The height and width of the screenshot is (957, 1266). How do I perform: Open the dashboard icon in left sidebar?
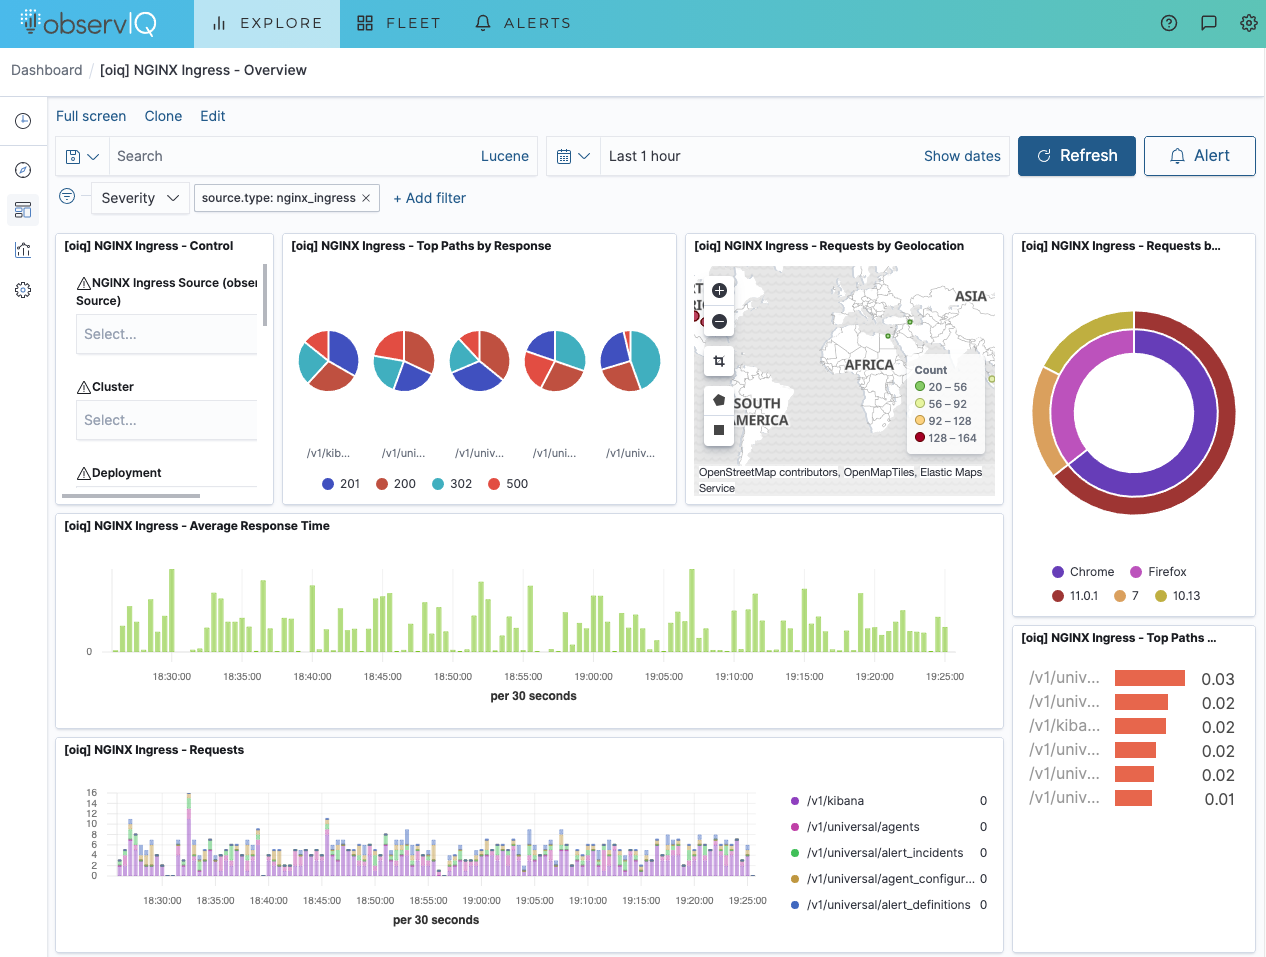[x=23, y=210]
